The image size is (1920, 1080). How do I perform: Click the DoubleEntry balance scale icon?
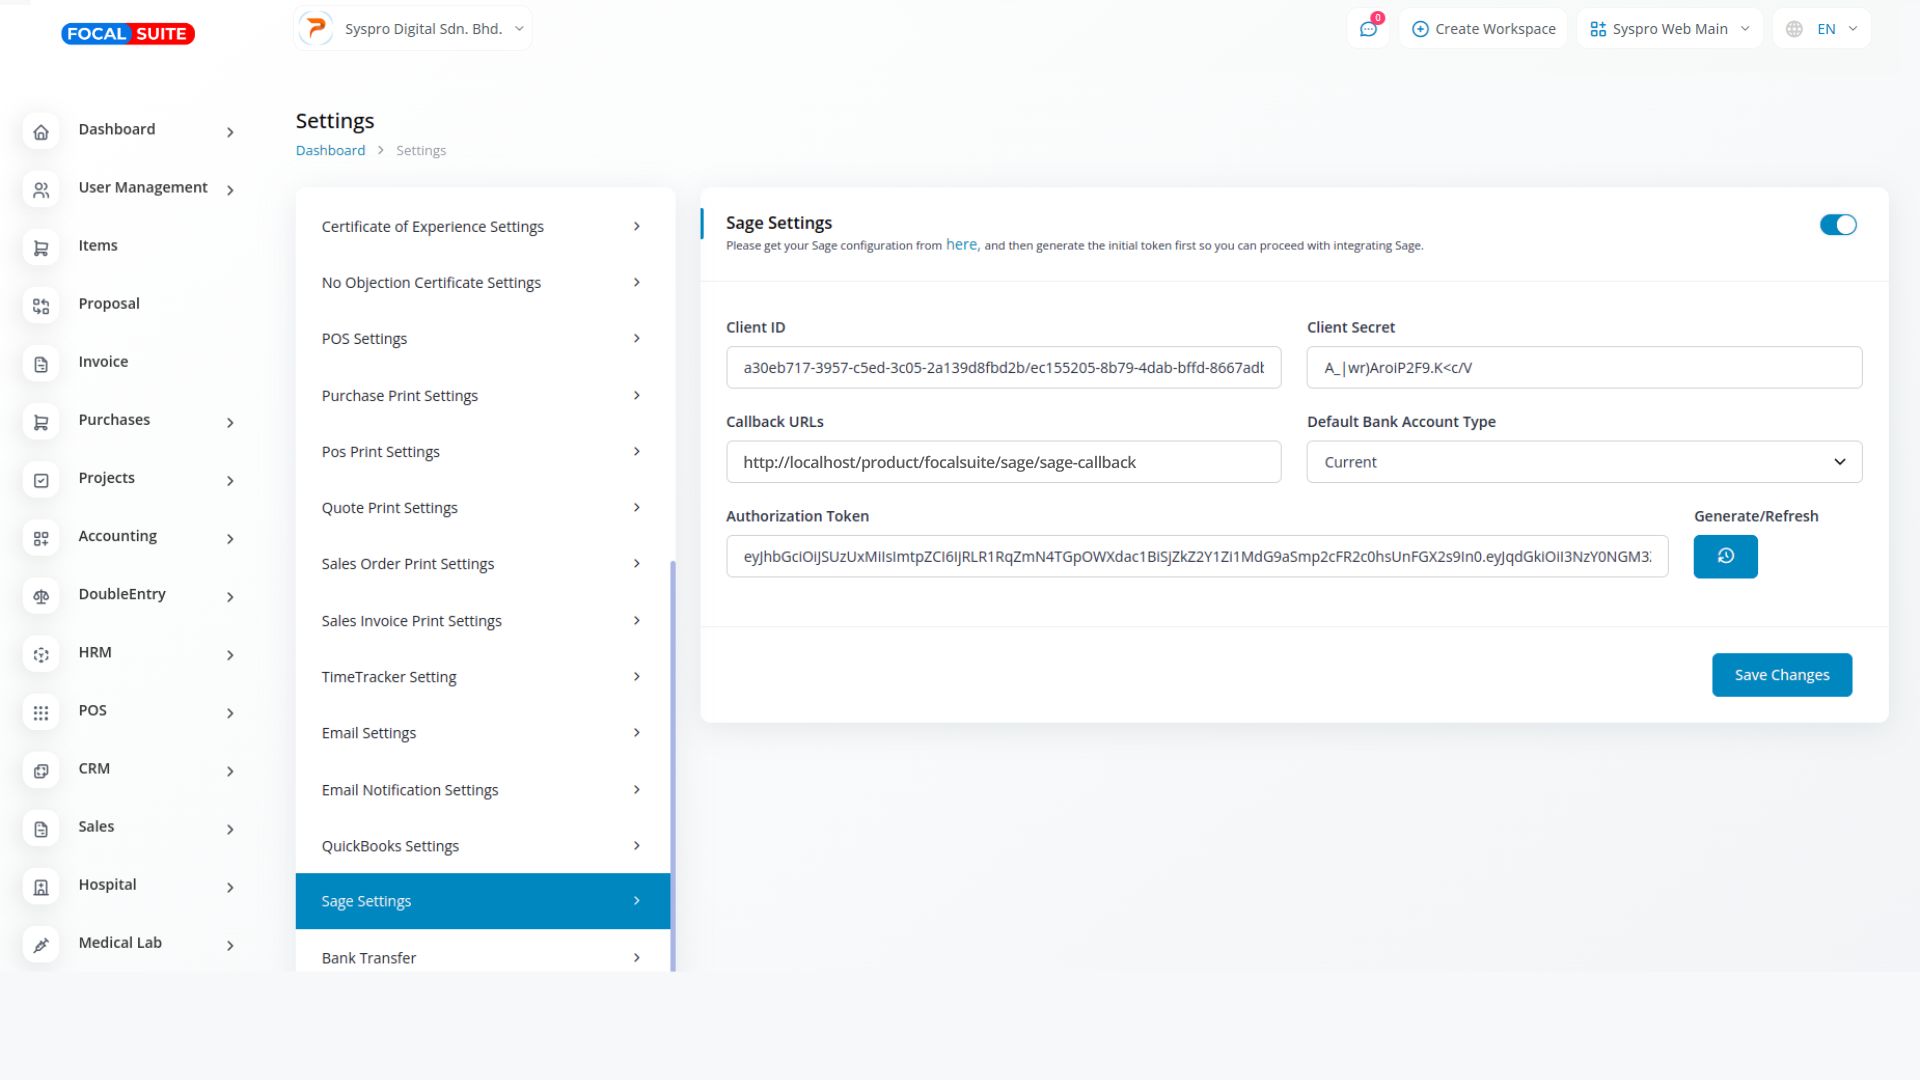pos(41,597)
